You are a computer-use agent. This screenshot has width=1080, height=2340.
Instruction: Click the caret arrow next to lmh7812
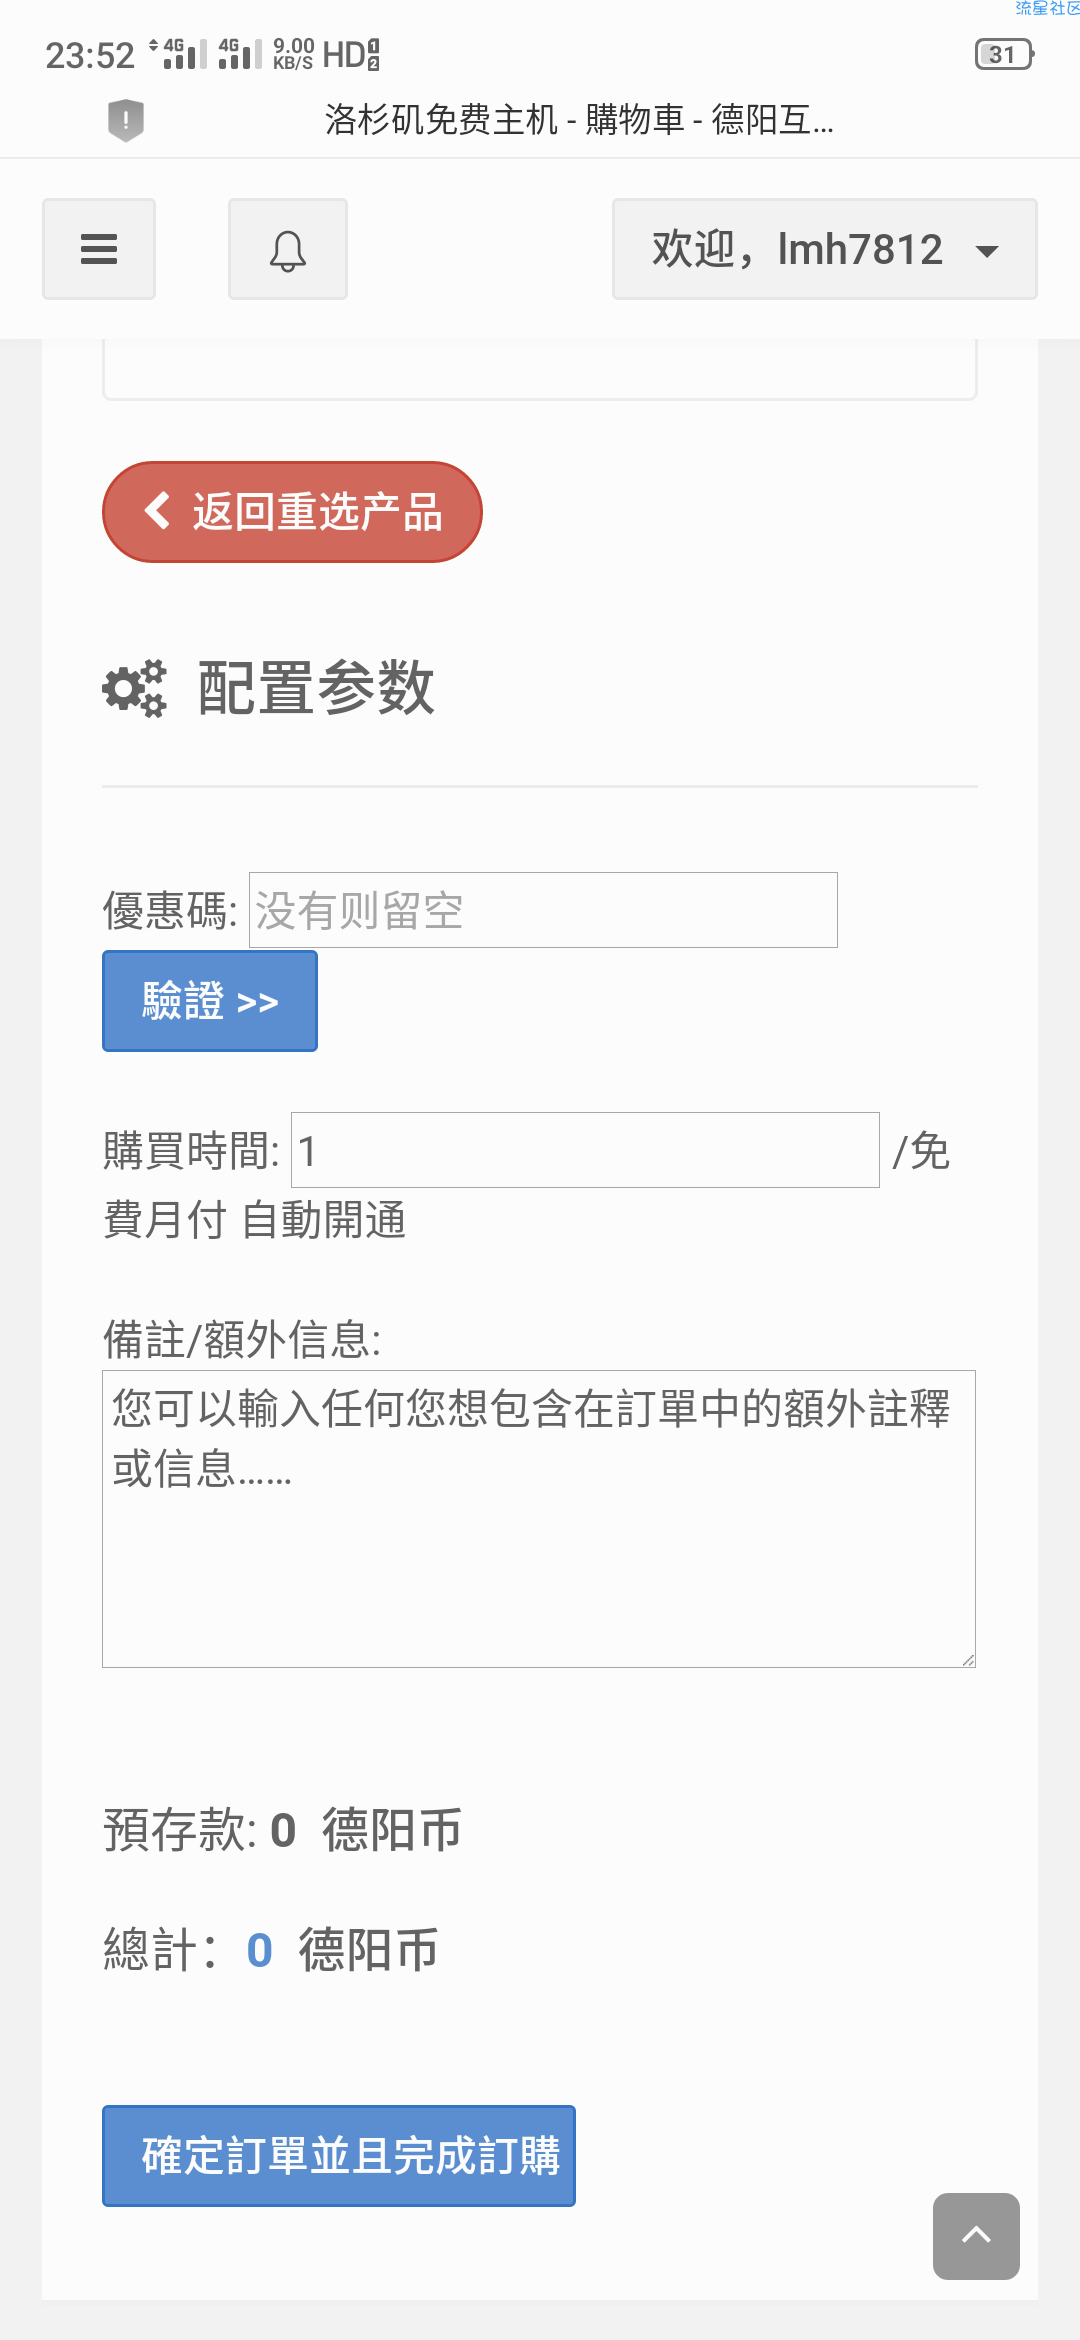point(987,251)
